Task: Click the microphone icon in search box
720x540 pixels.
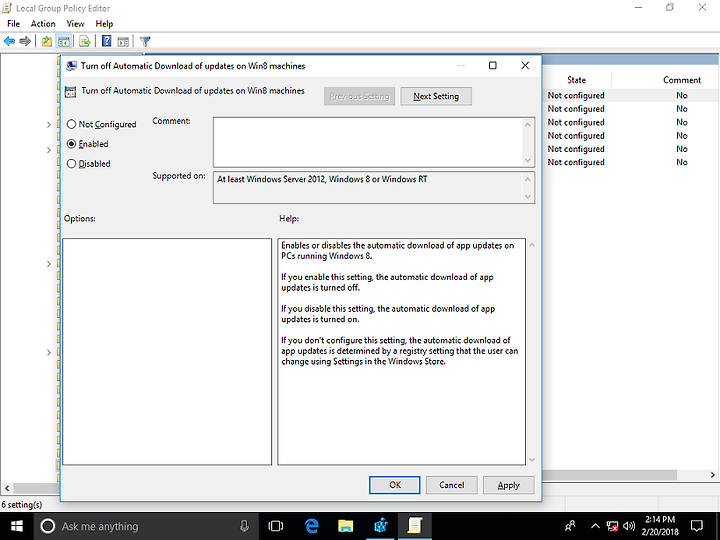Action: point(245,526)
